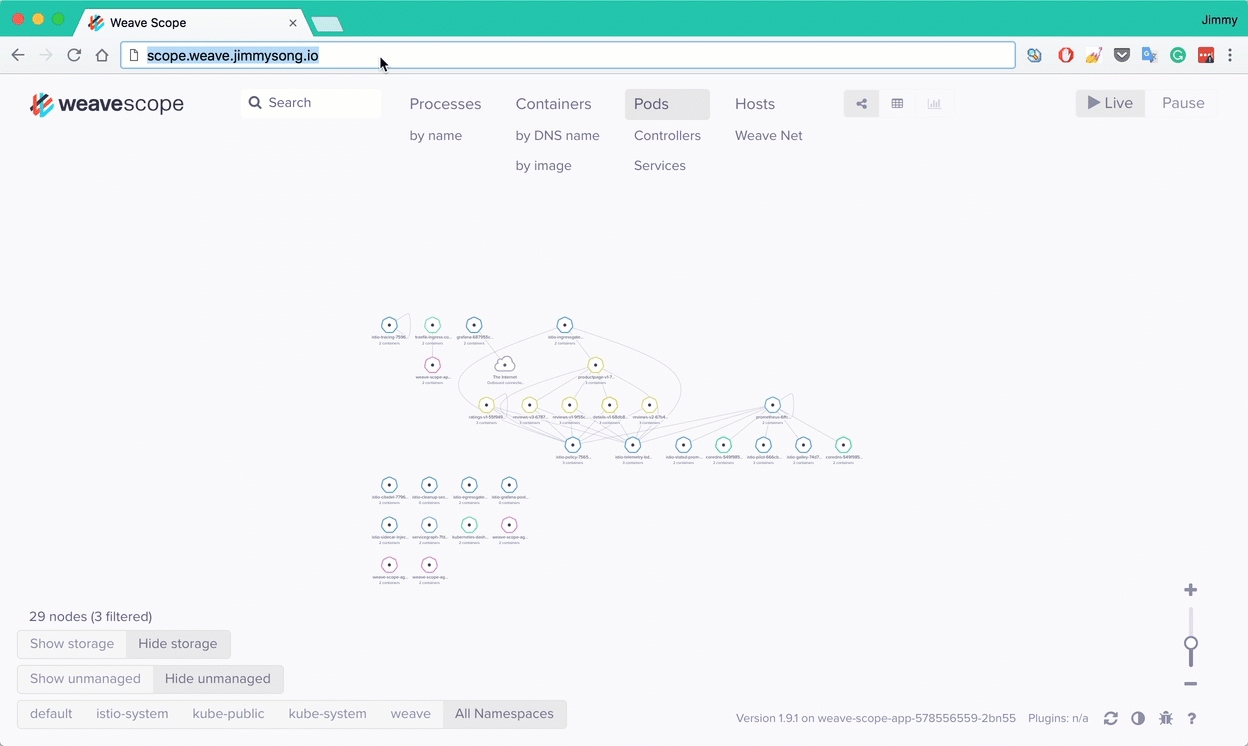Toggle Hide unmanaged option
The height and width of the screenshot is (746, 1248).
(217, 679)
